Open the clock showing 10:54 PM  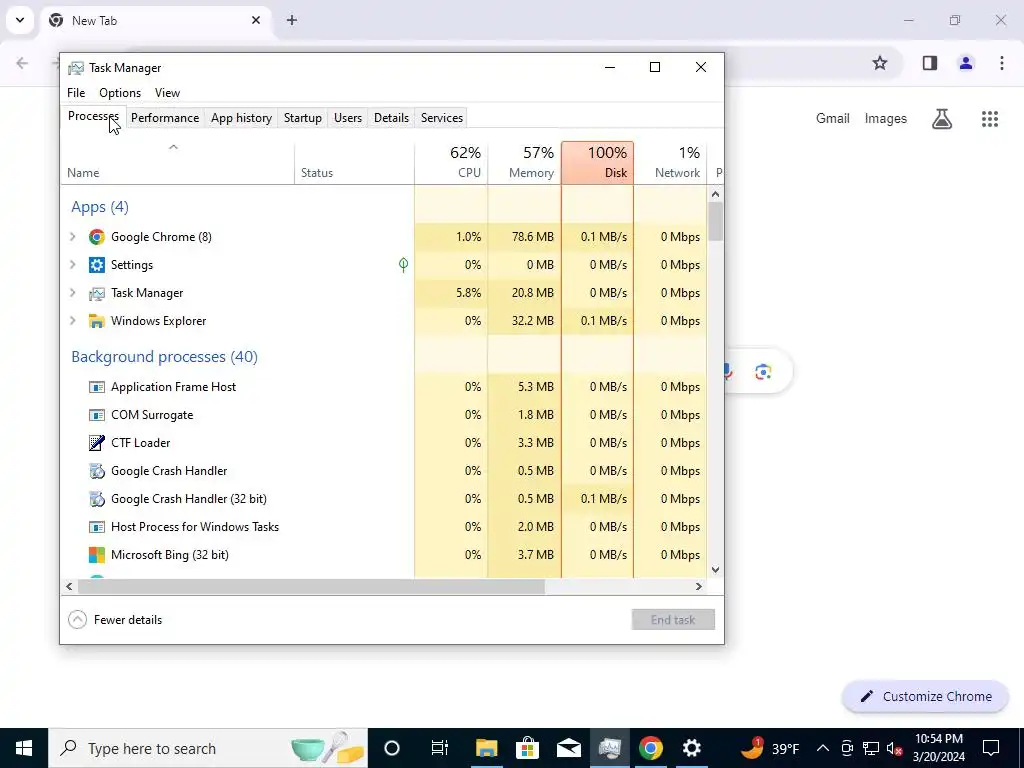pyautogui.click(x=938, y=748)
